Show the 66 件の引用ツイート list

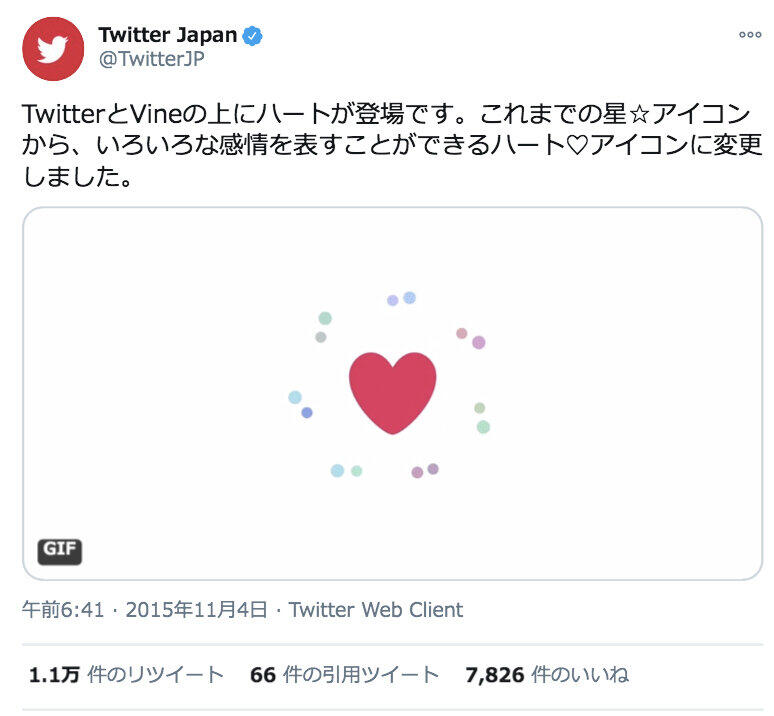tap(344, 675)
